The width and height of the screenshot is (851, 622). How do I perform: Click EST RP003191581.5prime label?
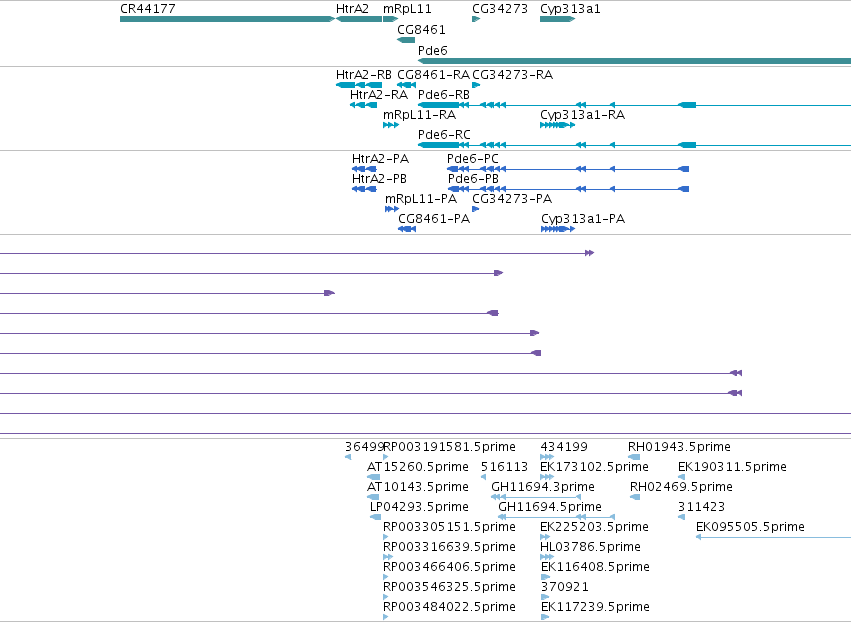coord(449,447)
